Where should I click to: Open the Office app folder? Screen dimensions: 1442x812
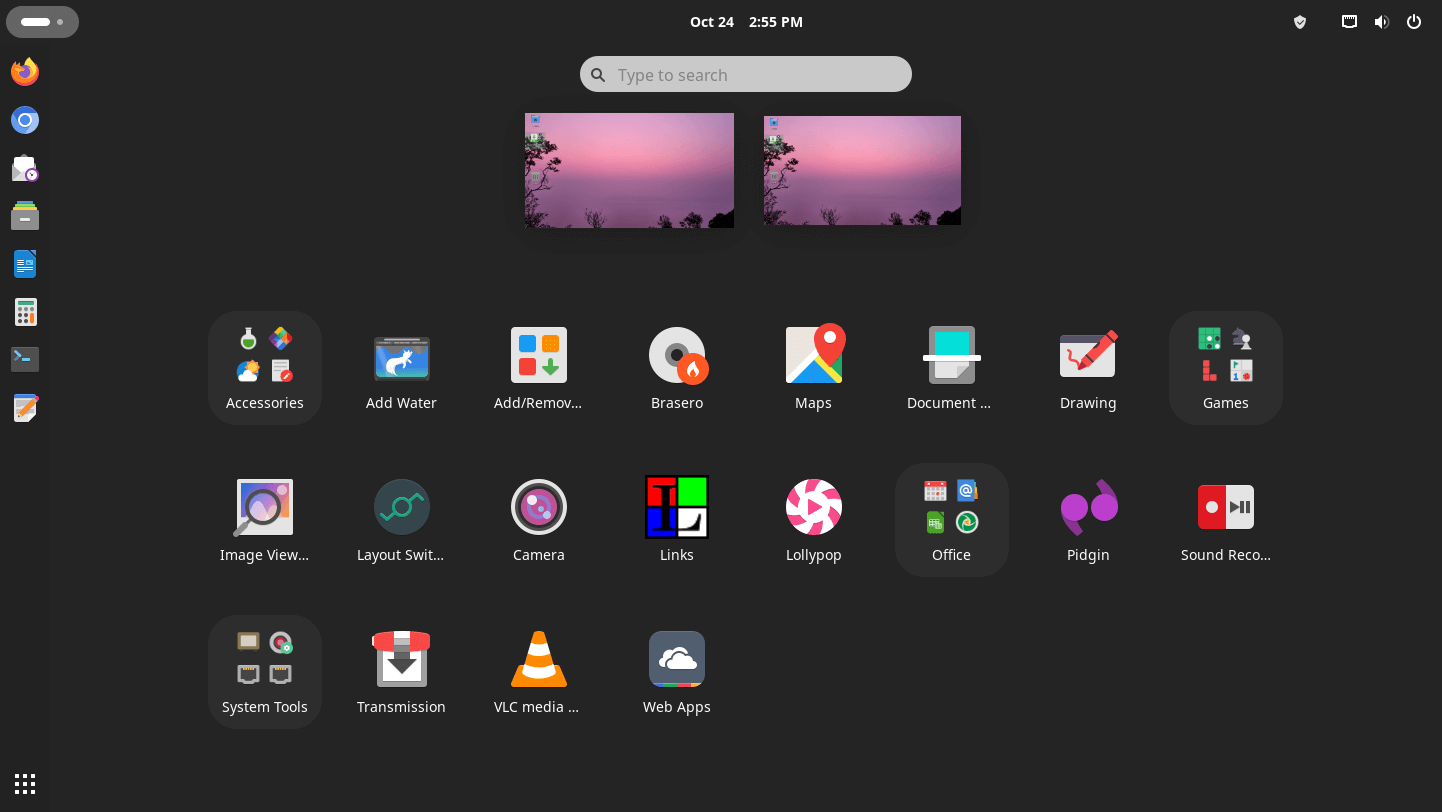pos(951,520)
